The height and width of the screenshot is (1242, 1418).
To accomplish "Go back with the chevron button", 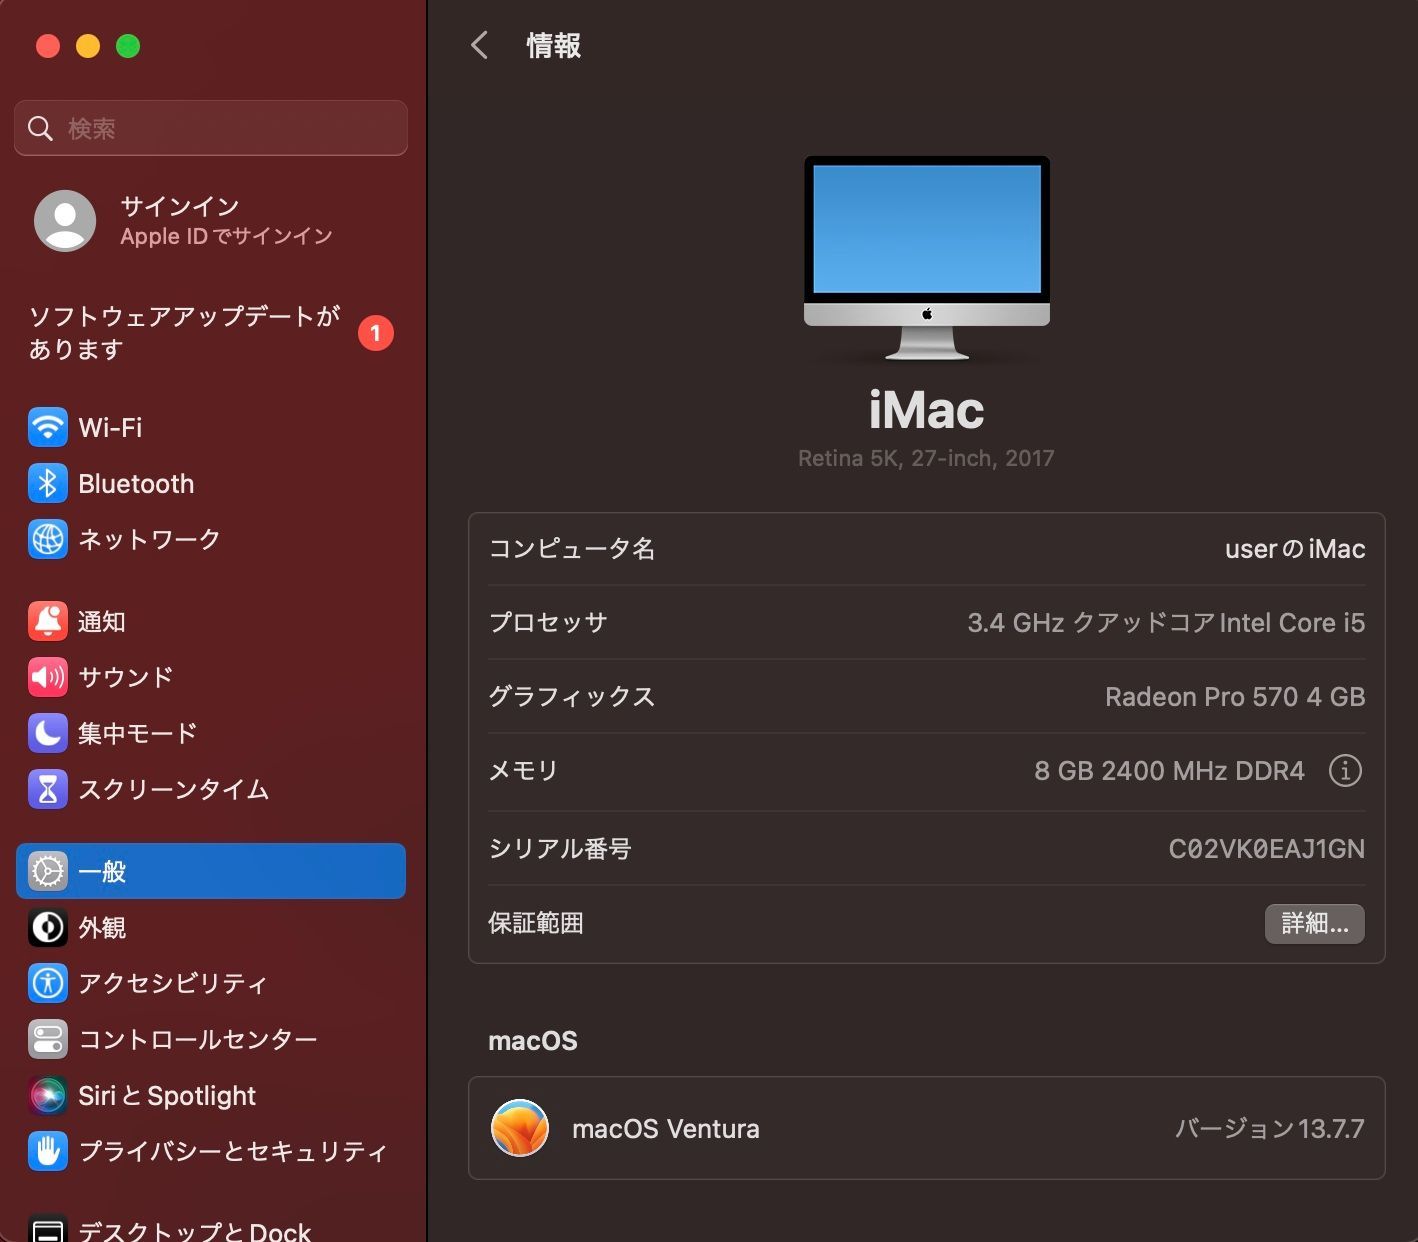I will tap(480, 45).
